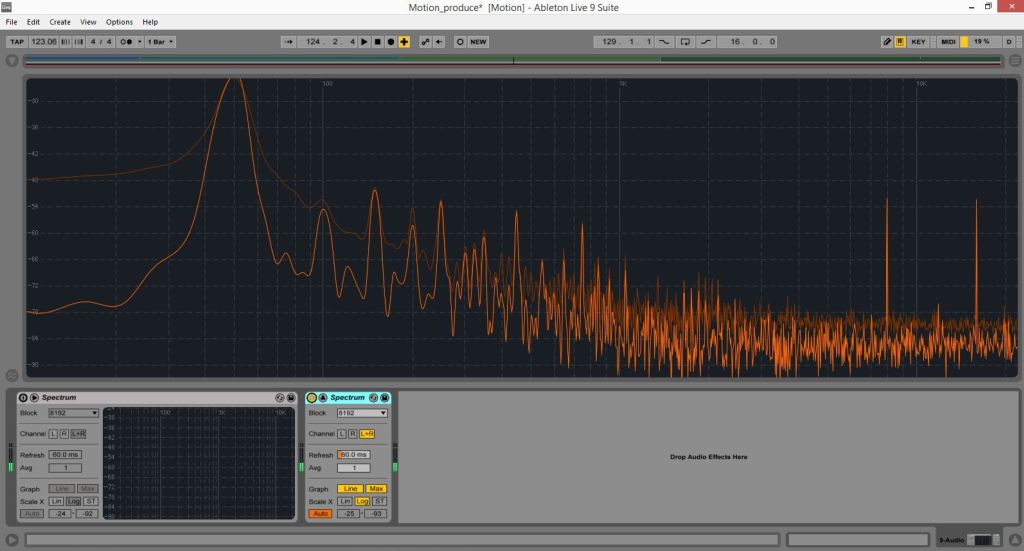Toggle Auto range on active Spectrum

(321, 513)
